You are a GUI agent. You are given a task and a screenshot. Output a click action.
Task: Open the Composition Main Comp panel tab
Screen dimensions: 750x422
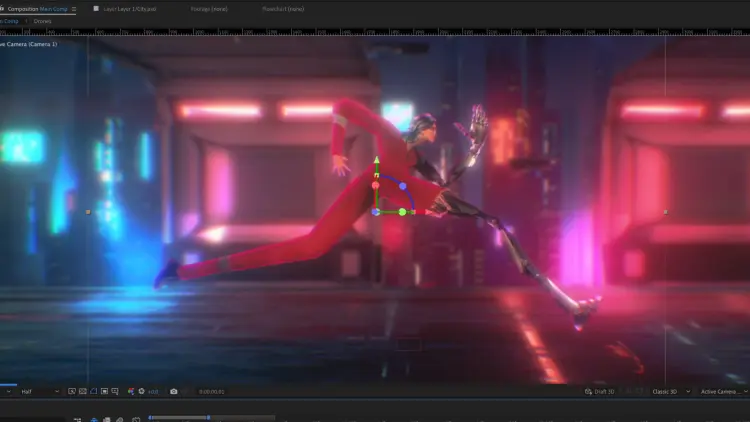(x=37, y=9)
